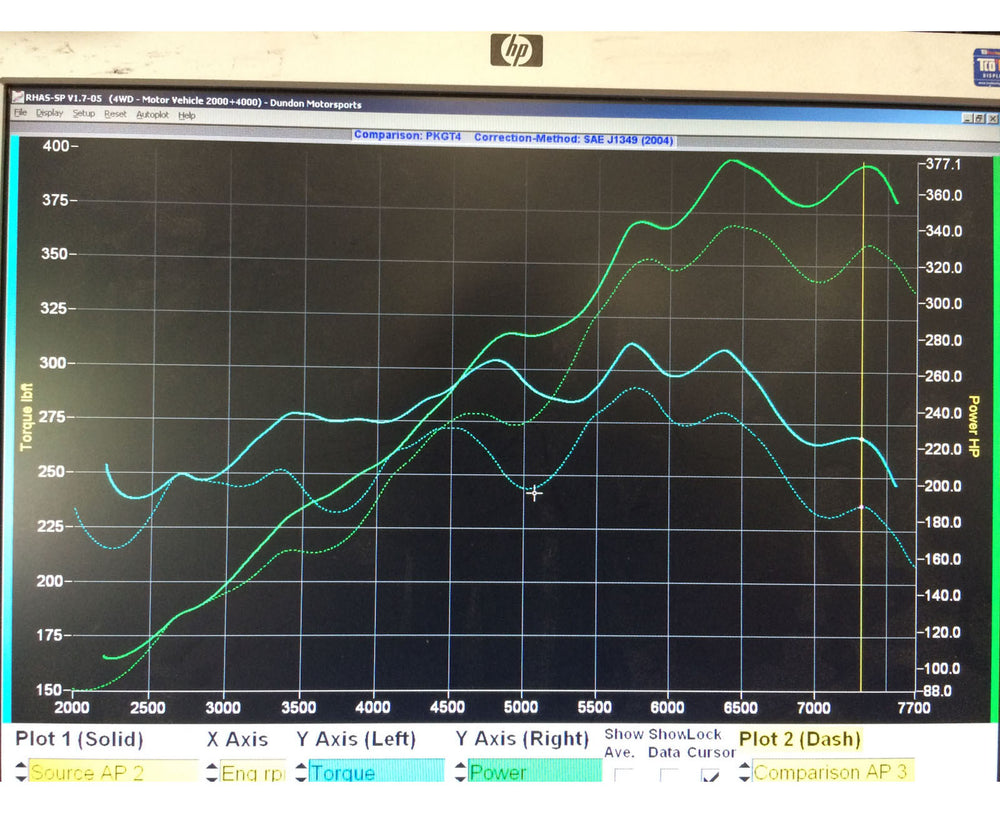Viewport: 1000px width, 813px height.
Task: Click the X Axis stepper arrows
Action: click(211, 772)
